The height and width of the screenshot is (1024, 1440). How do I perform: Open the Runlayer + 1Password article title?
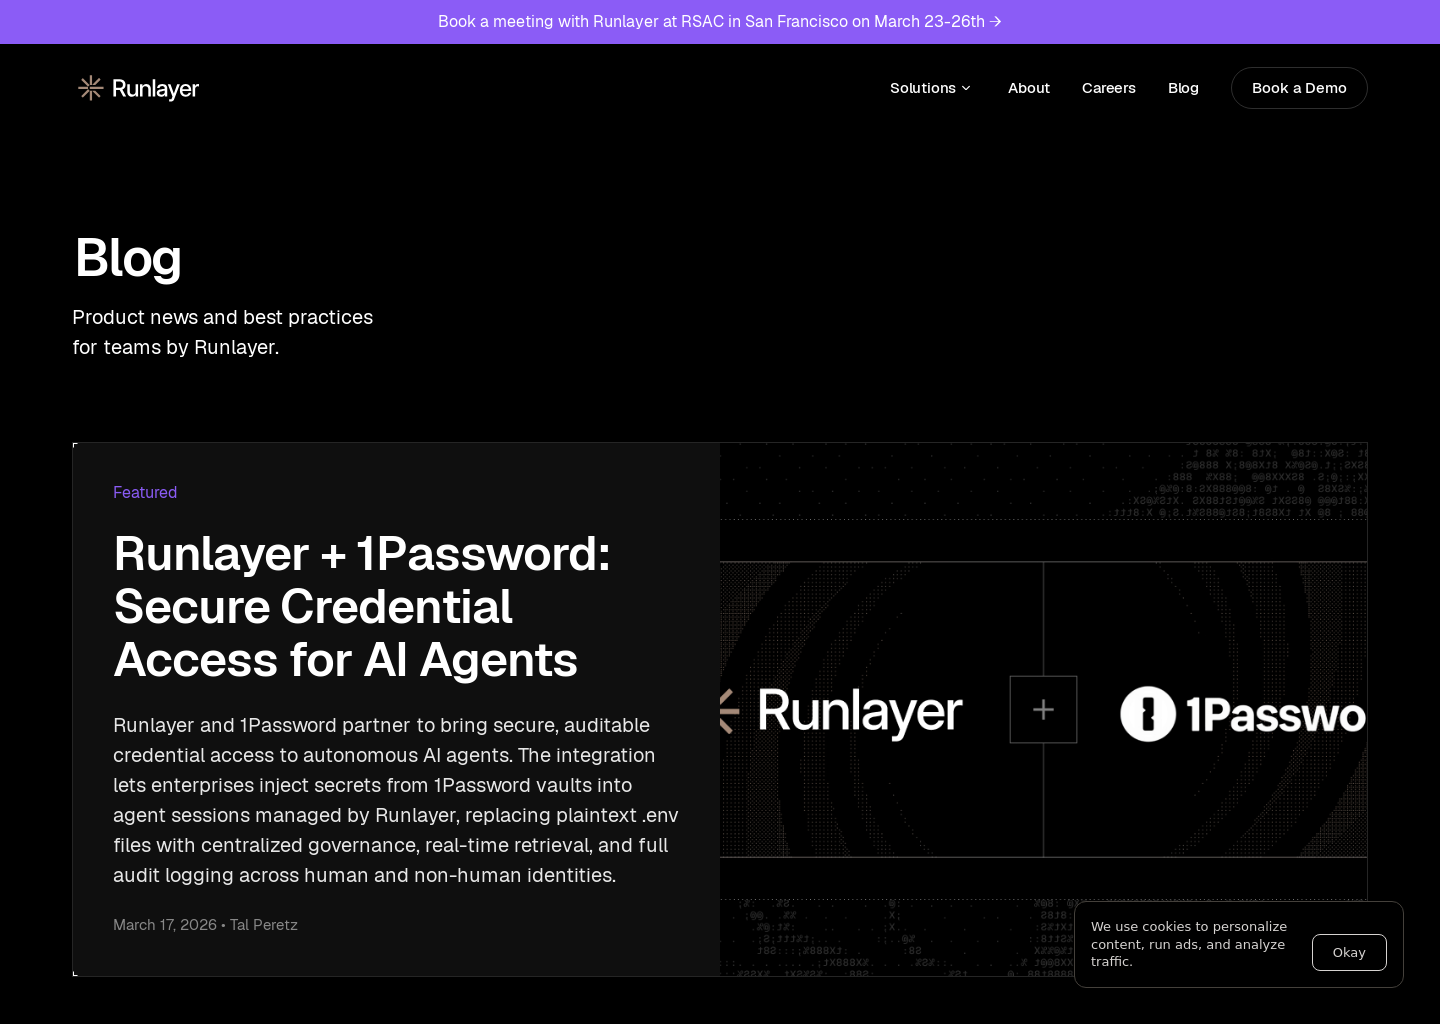tap(361, 606)
